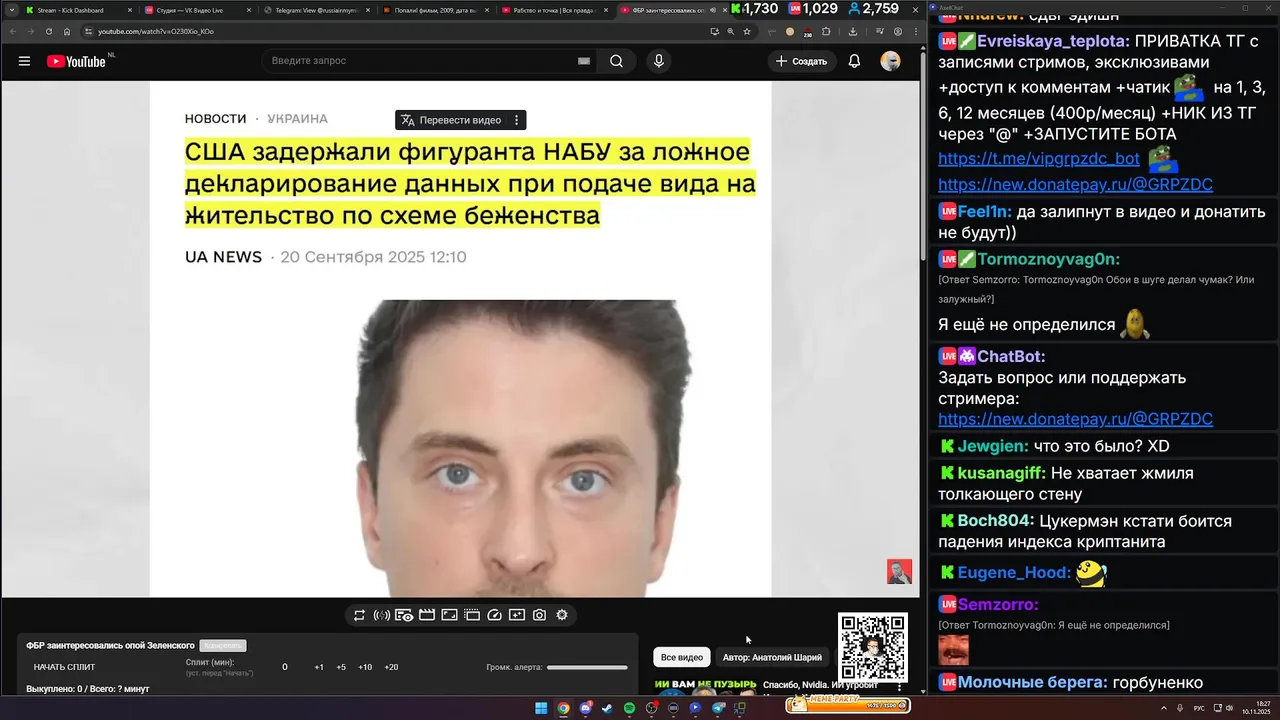Open the t.me/vipgrpzdc_bot link in chat
The width and height of the screenshot is (1280, 720).
pyautogui.click(x=1039, y=158)
